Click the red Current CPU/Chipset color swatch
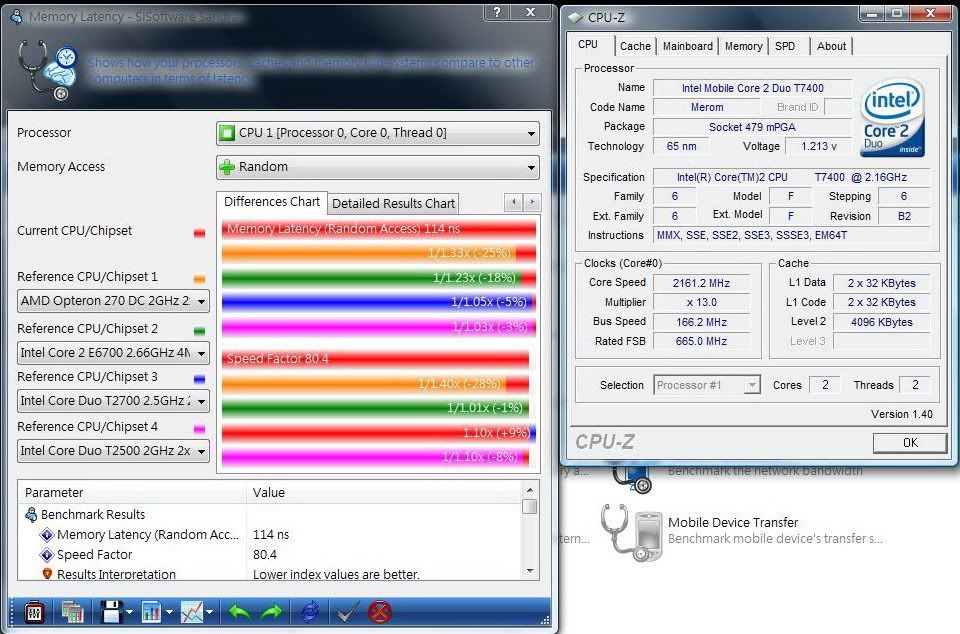Screen dimensions: 960x634 pos(200,233)
